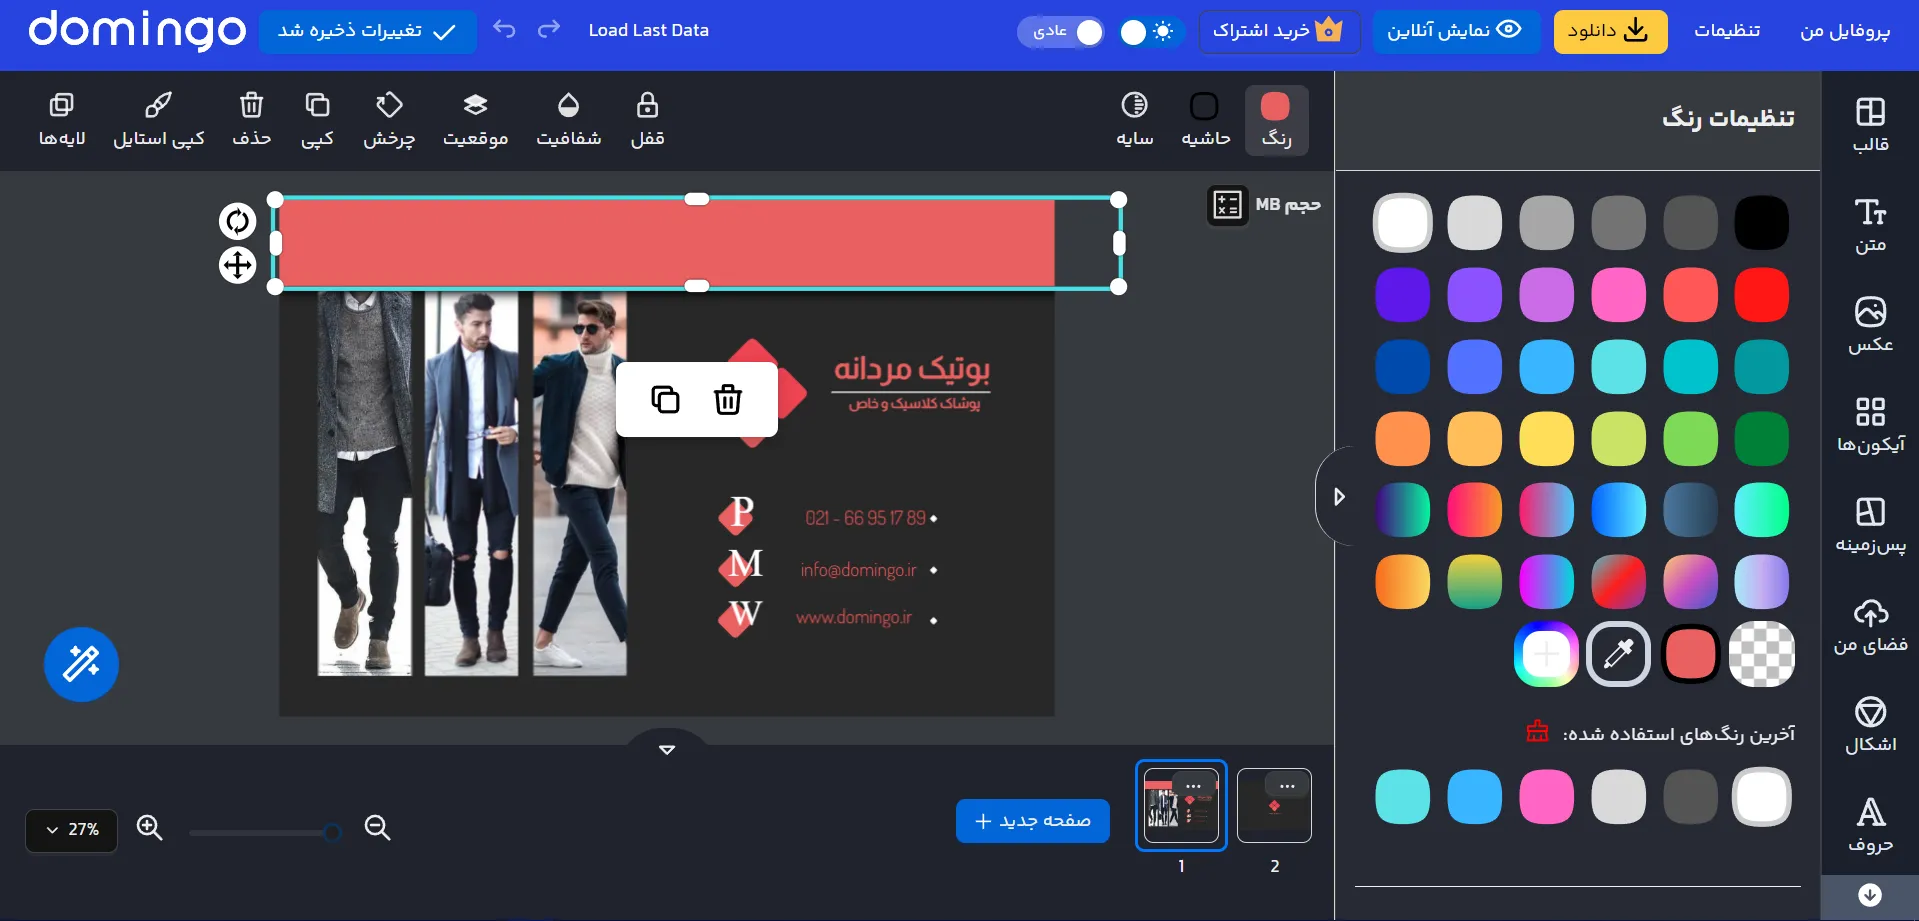Click the zoom in magnifier icon
This screenshot has height=921, width=1919.
[150, 828]
